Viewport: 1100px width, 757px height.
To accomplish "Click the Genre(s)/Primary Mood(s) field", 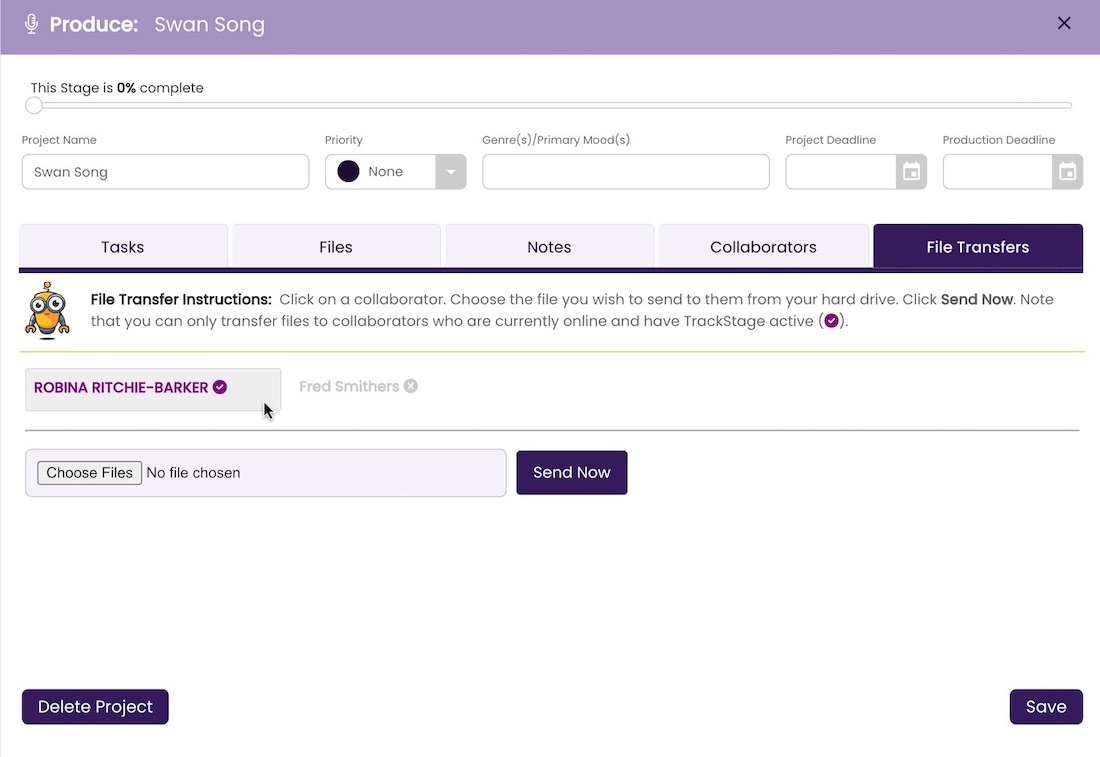I will click(x=626, y=172).
